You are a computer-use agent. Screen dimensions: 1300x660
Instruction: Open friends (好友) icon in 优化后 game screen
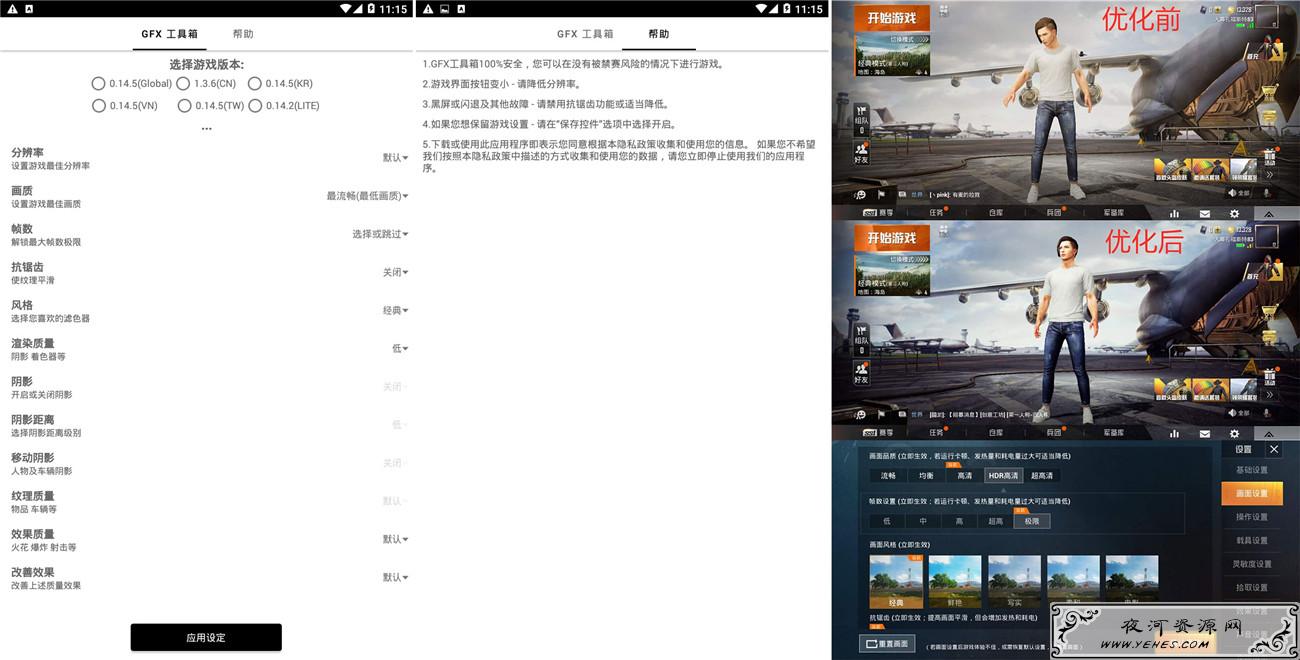click(x=861, y=372)
